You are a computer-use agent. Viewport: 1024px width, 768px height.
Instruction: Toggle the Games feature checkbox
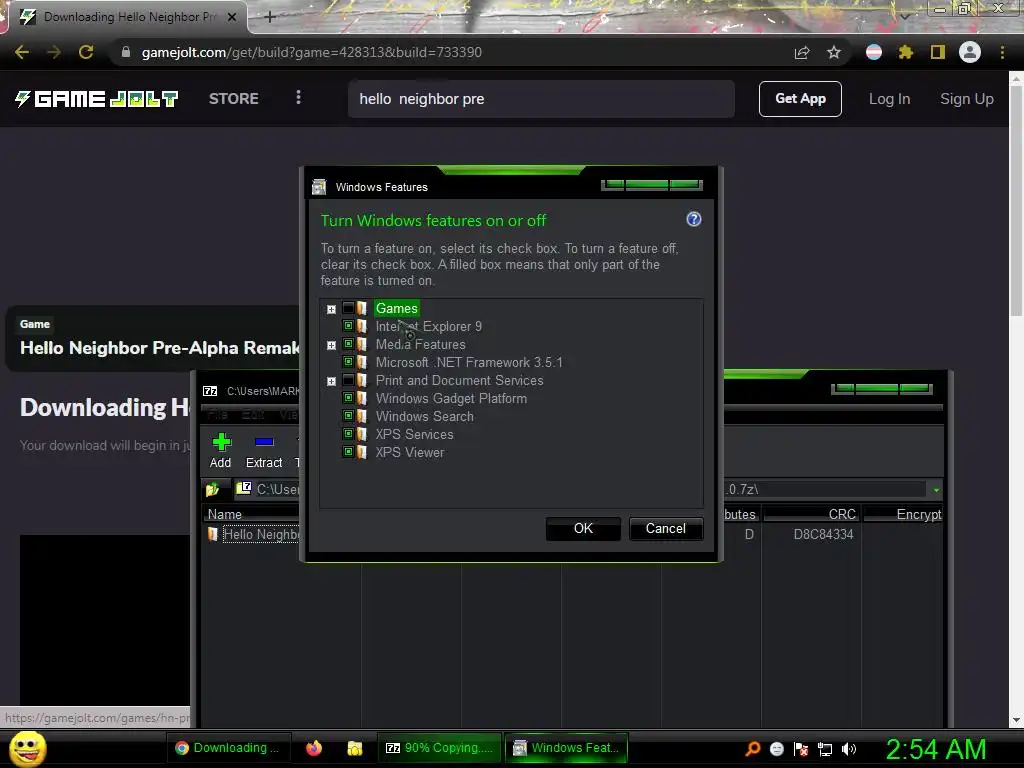(x=348, y=308)
